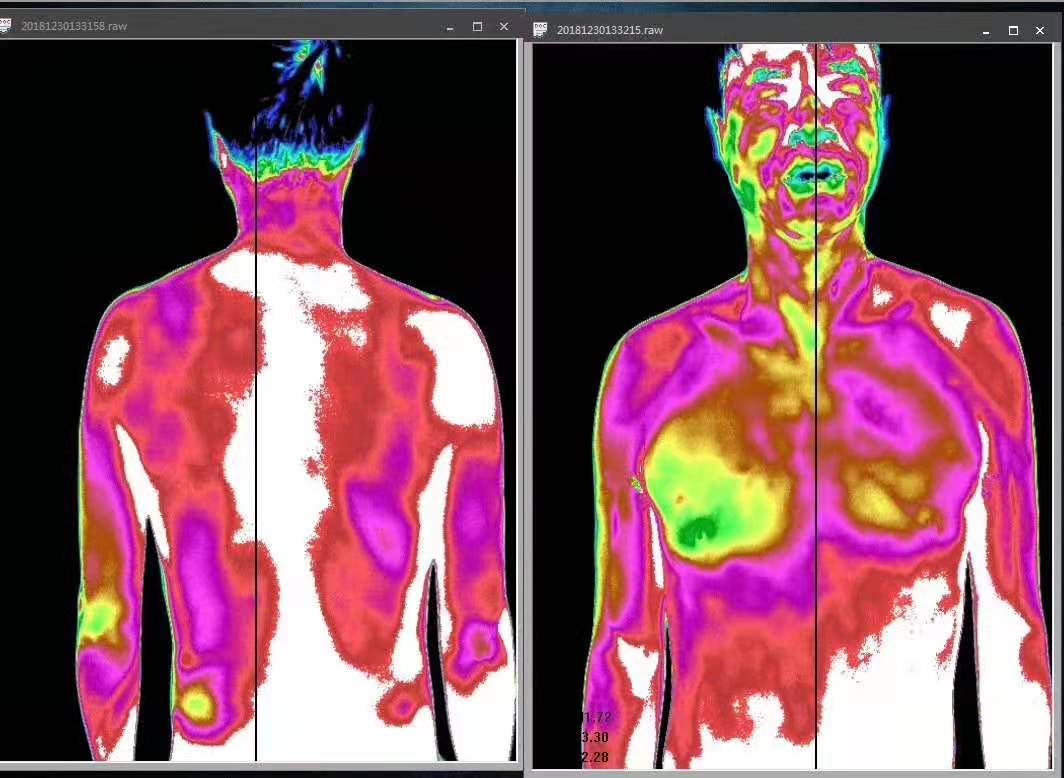Select the 2.28 temperature readout

(x=595, y=757)
